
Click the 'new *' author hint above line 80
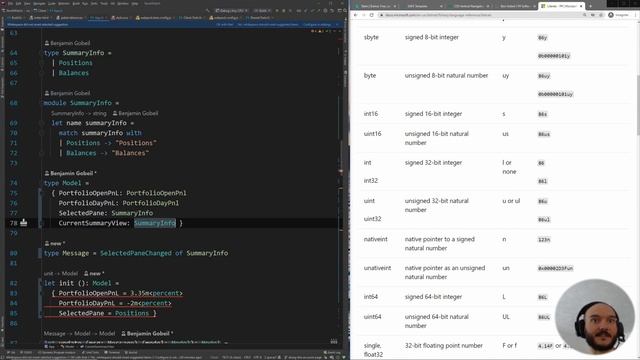[55, 243]
